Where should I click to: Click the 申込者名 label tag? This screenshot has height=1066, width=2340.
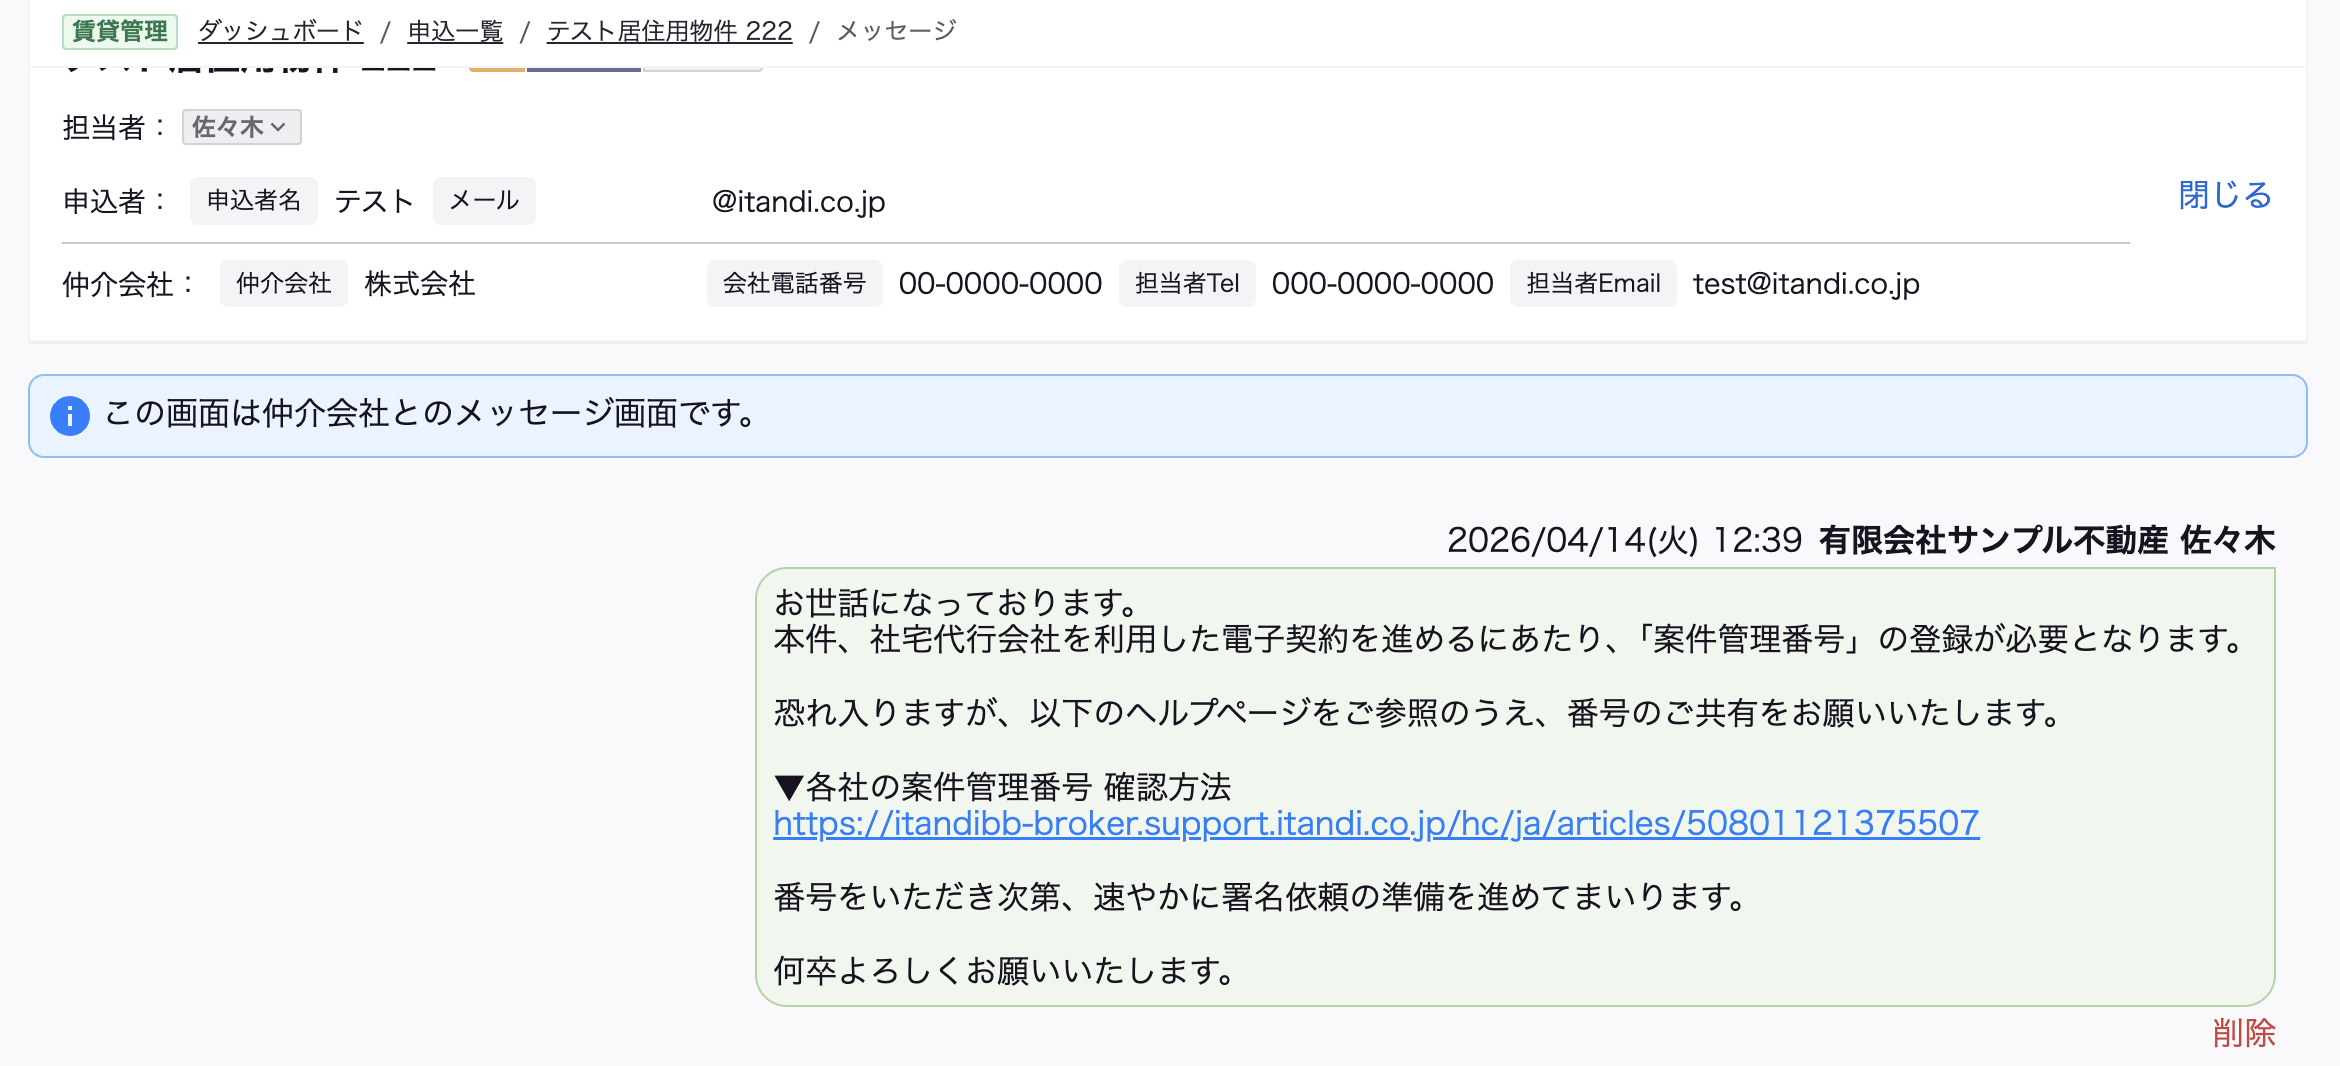tap(254, 201)
